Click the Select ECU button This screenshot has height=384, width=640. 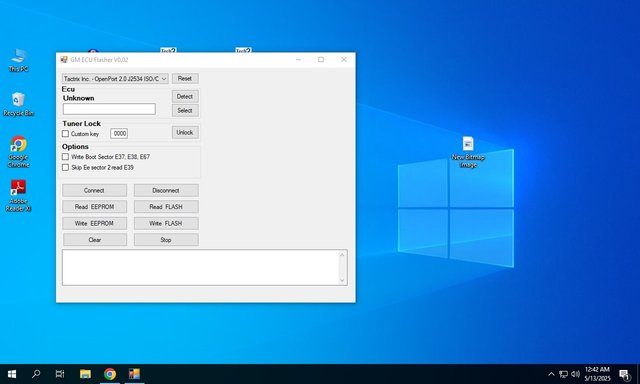pos(185,111)
